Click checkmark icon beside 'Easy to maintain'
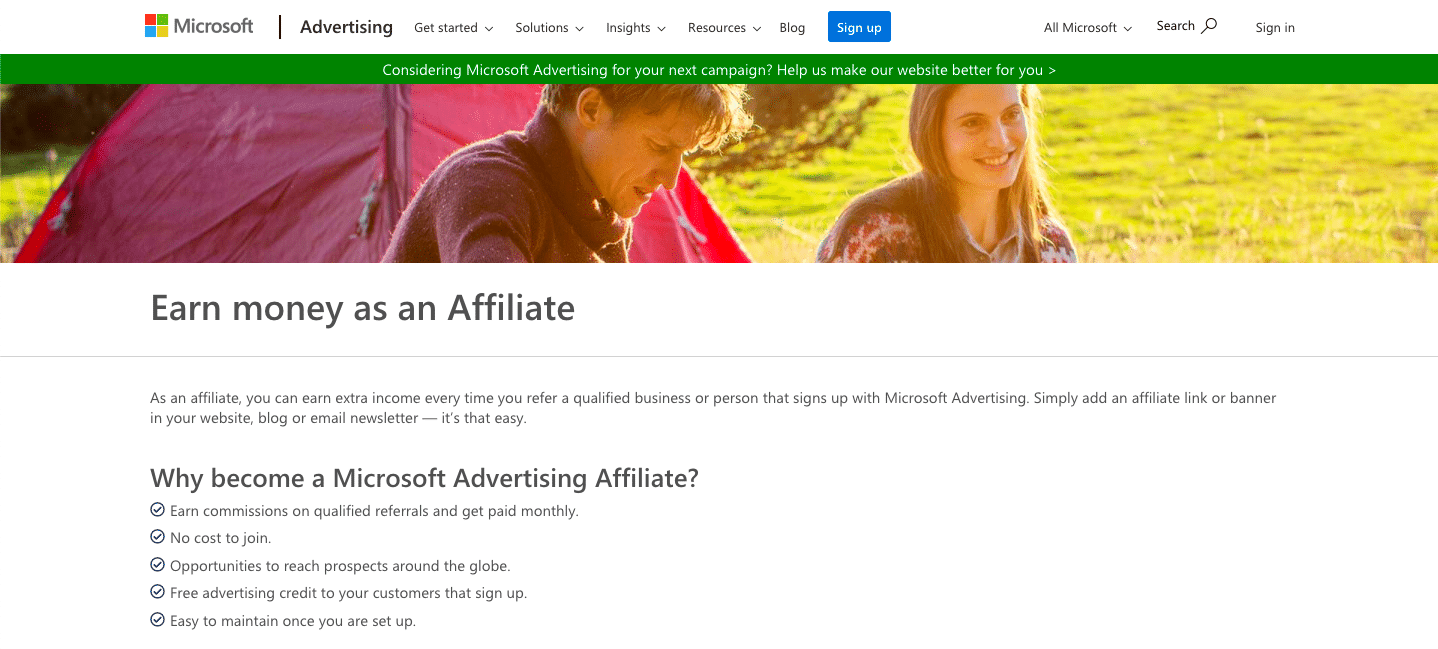1438x649 pixels. [x=157, y=620]
